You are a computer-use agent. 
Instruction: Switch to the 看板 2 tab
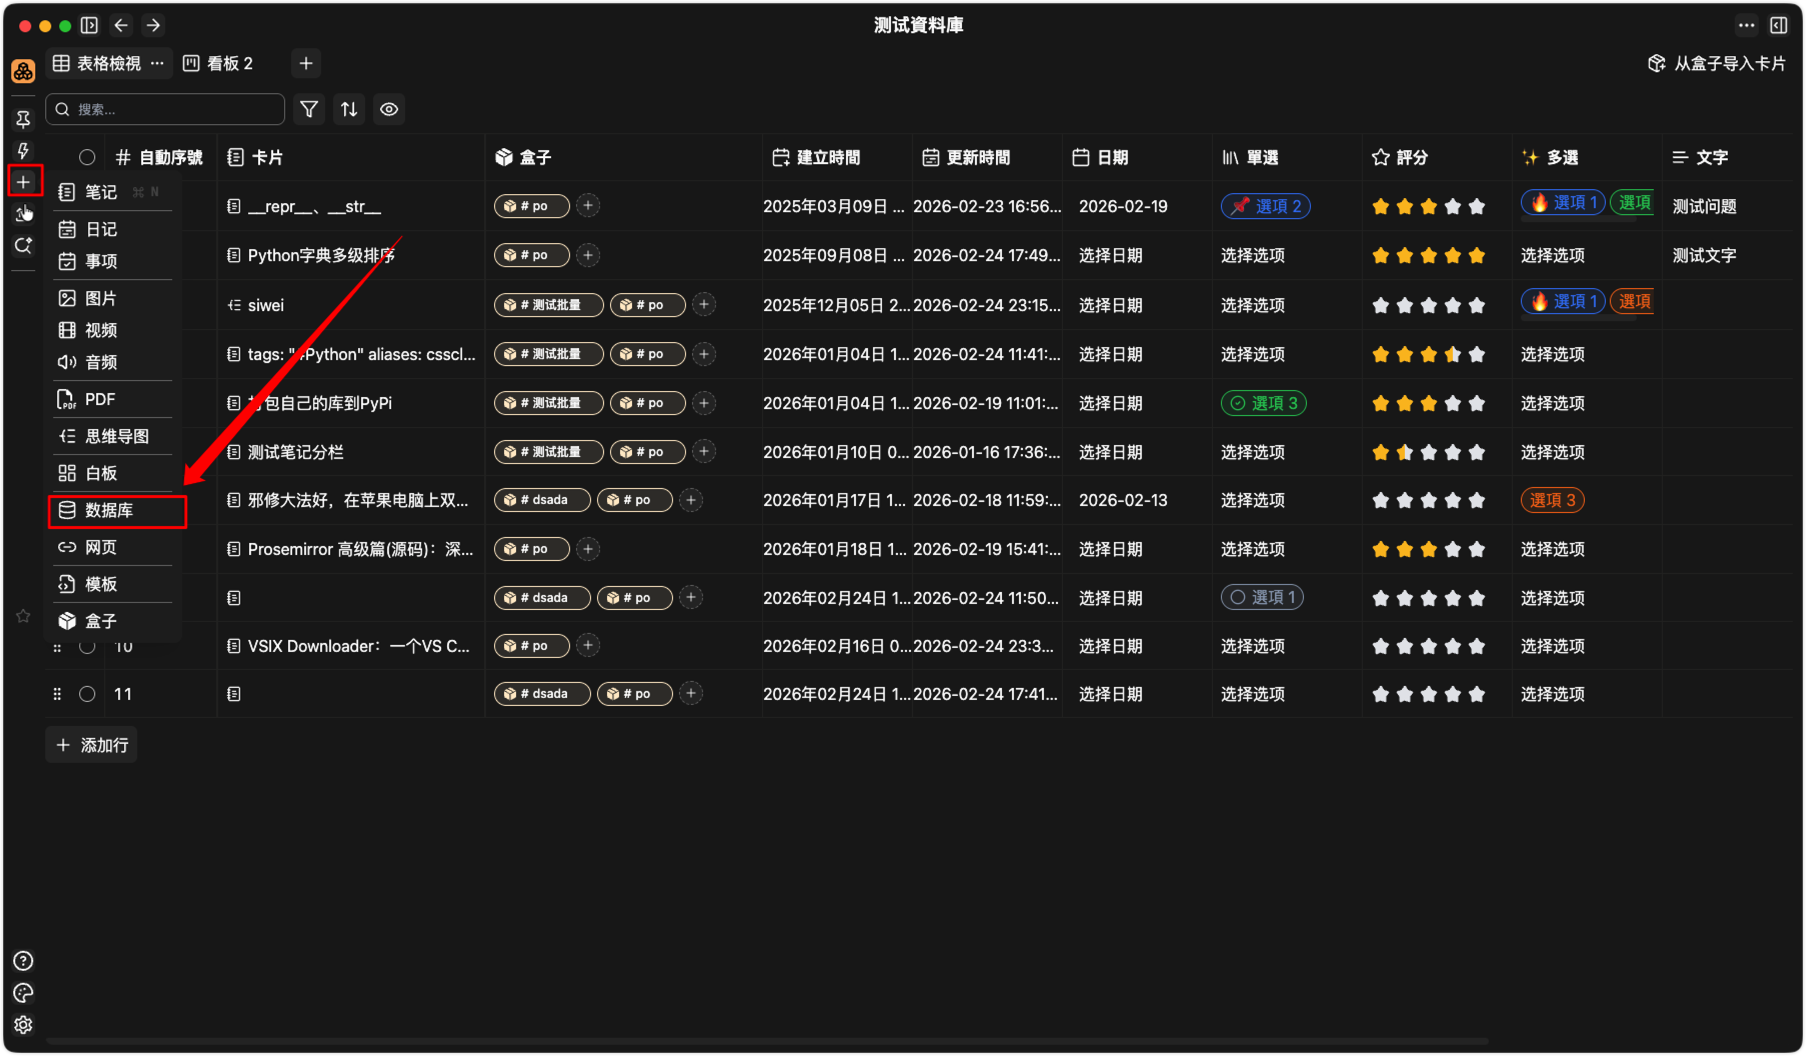tap(218, 63)
